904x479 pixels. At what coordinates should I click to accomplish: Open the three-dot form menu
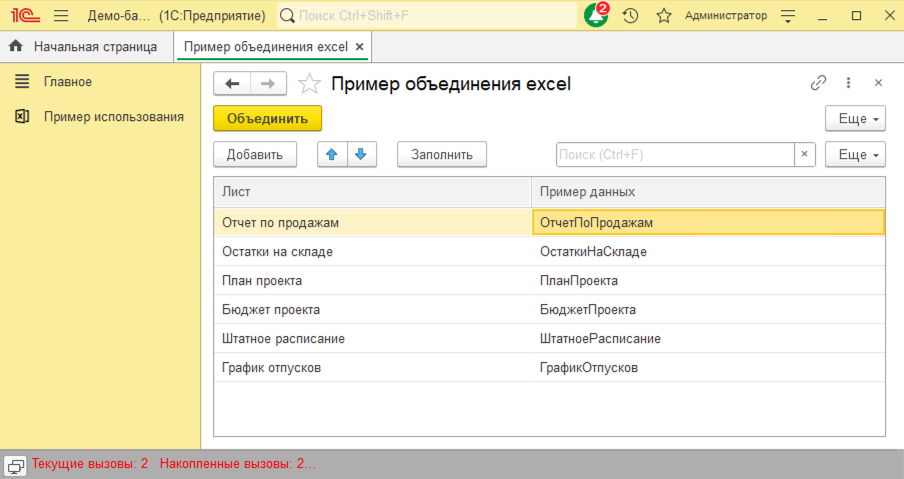[x=848, y=83]
